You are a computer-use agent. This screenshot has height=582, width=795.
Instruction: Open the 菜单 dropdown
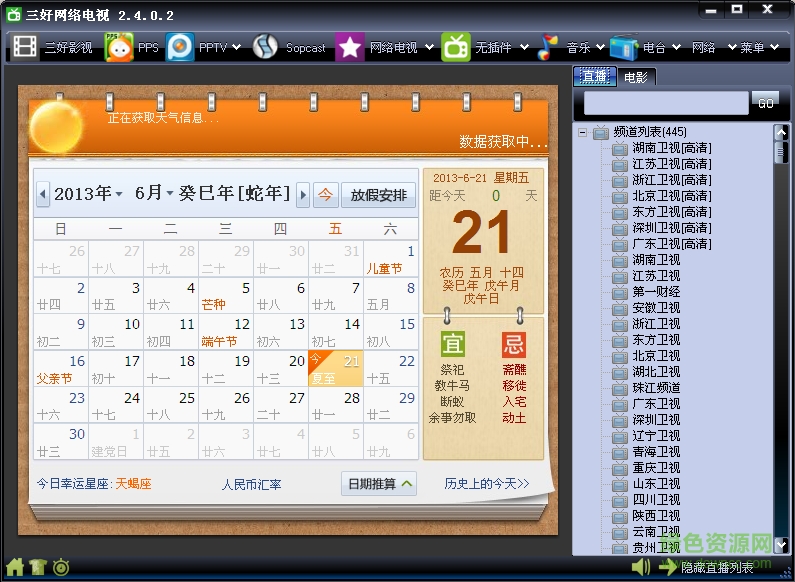[x=759, y=47]
